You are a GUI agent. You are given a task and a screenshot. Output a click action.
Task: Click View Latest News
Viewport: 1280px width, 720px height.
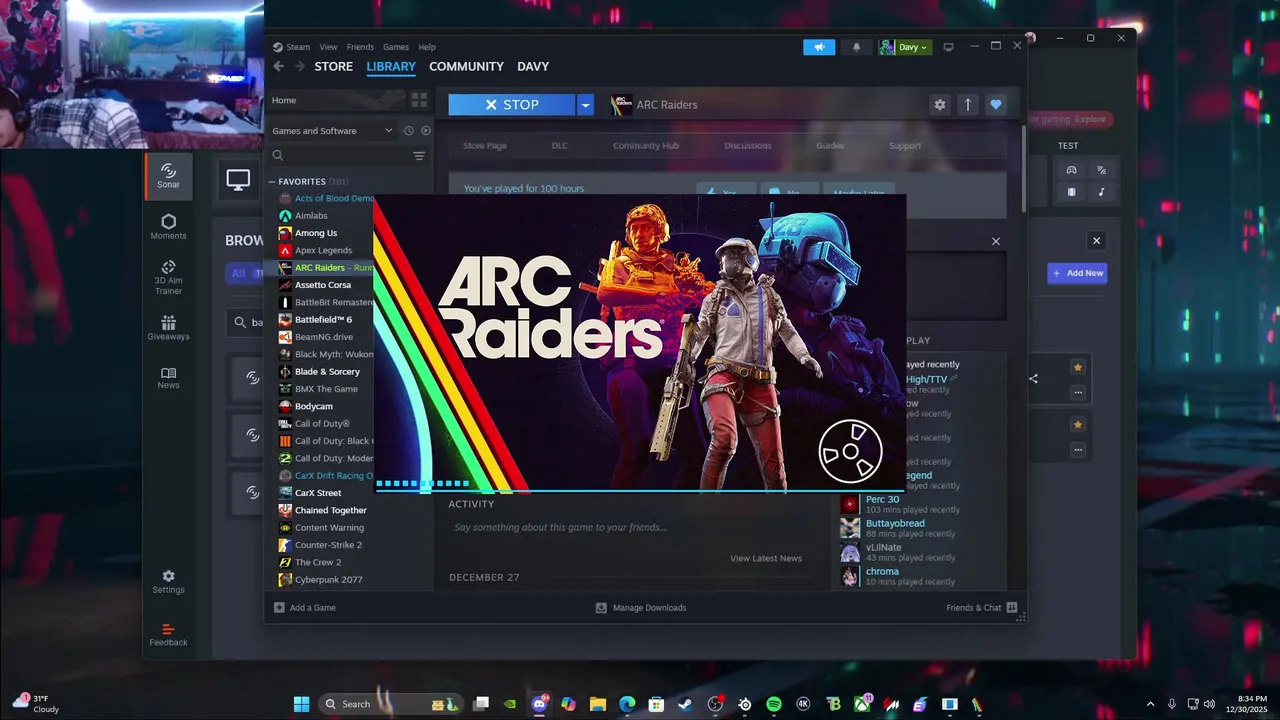point(766,558)
